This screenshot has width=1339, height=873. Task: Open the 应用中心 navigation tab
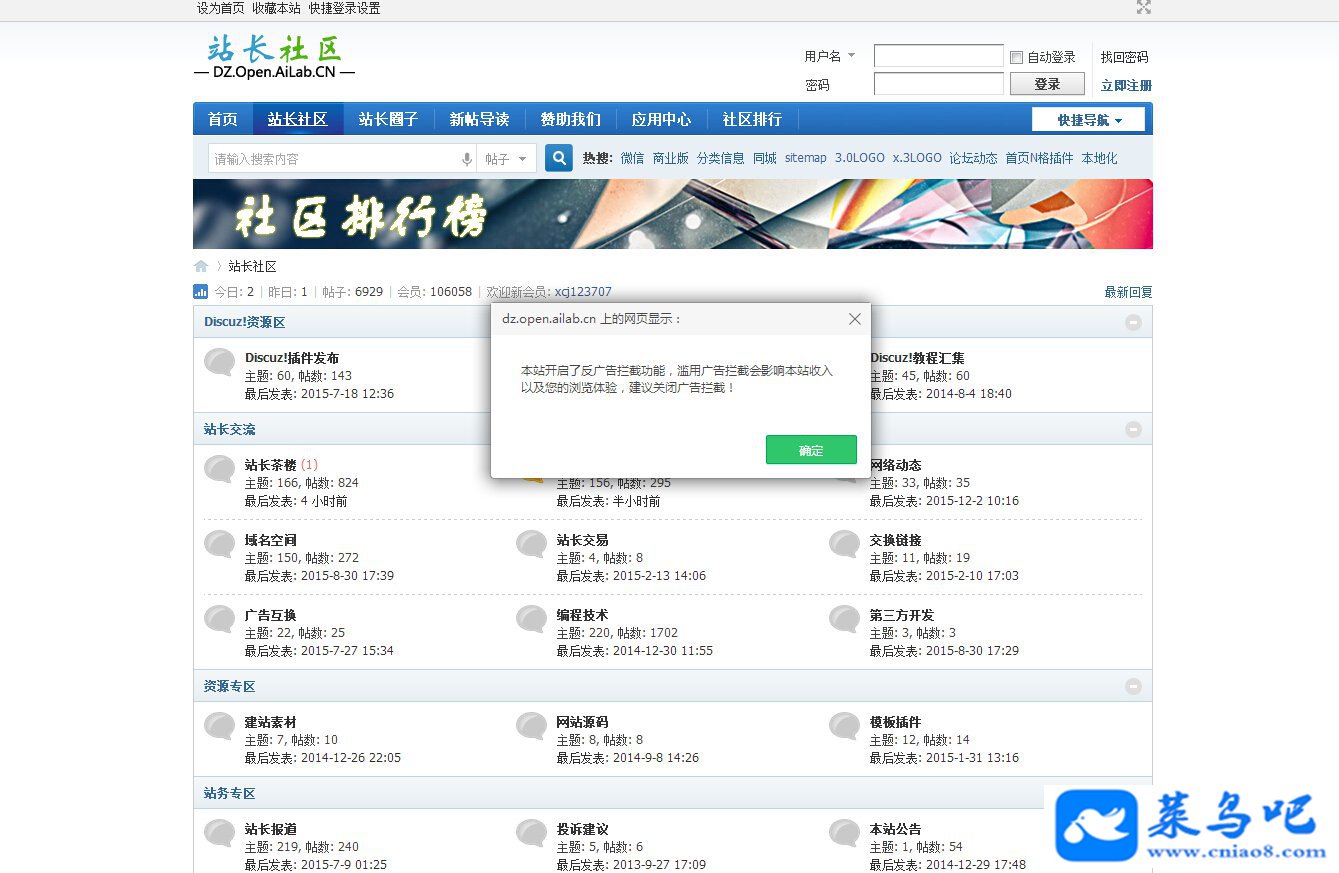661,119
